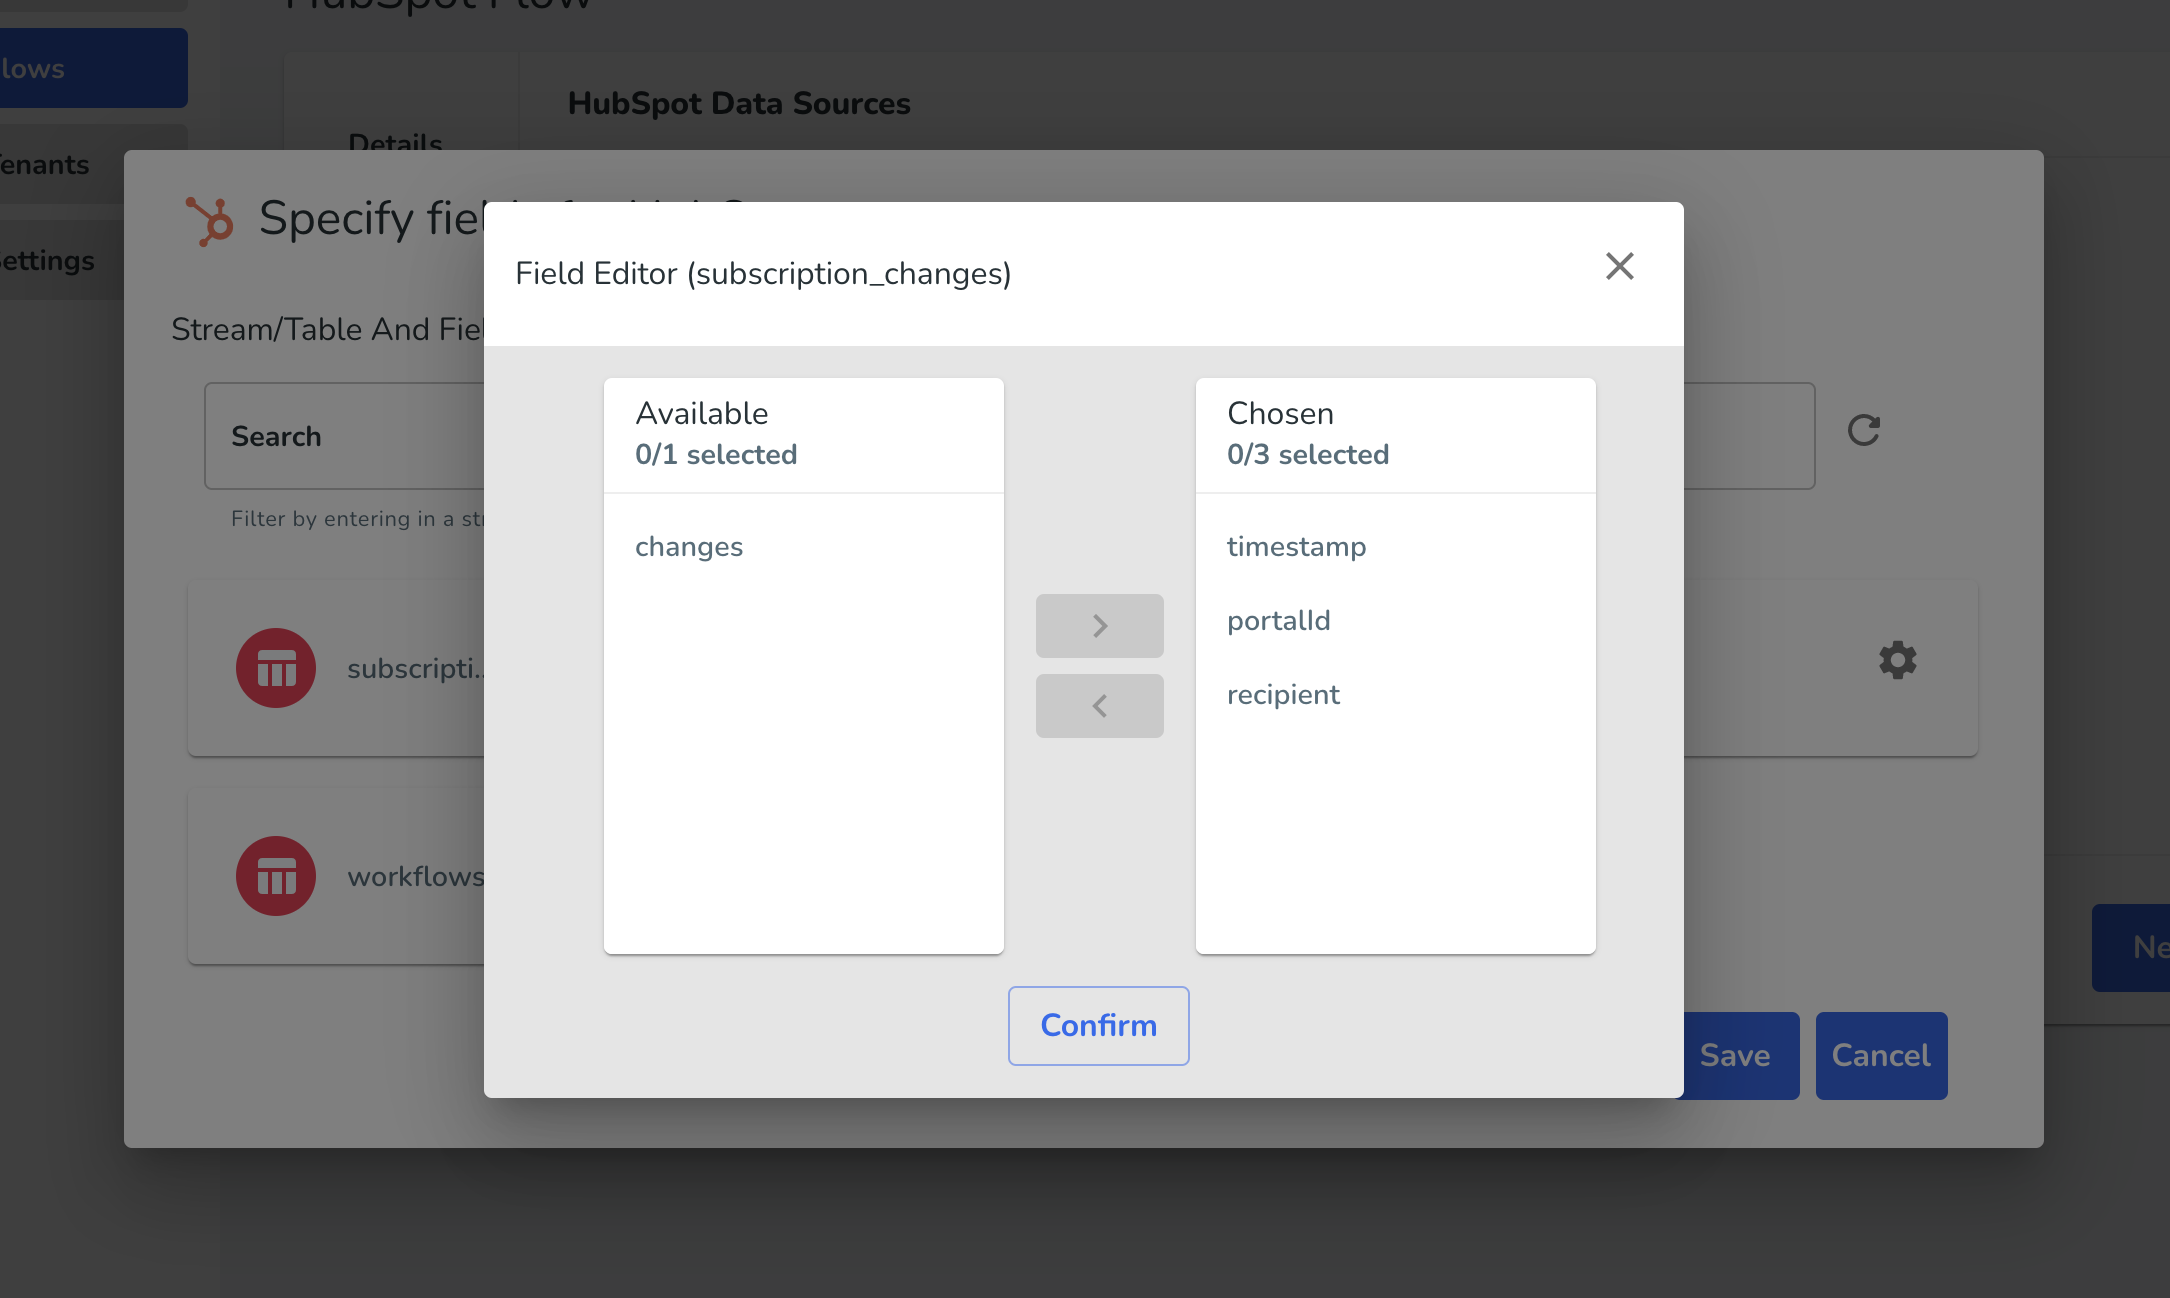Click the refresh streams icon
Viewport: 2170px width, 1298px height.
pos(1863,430)
